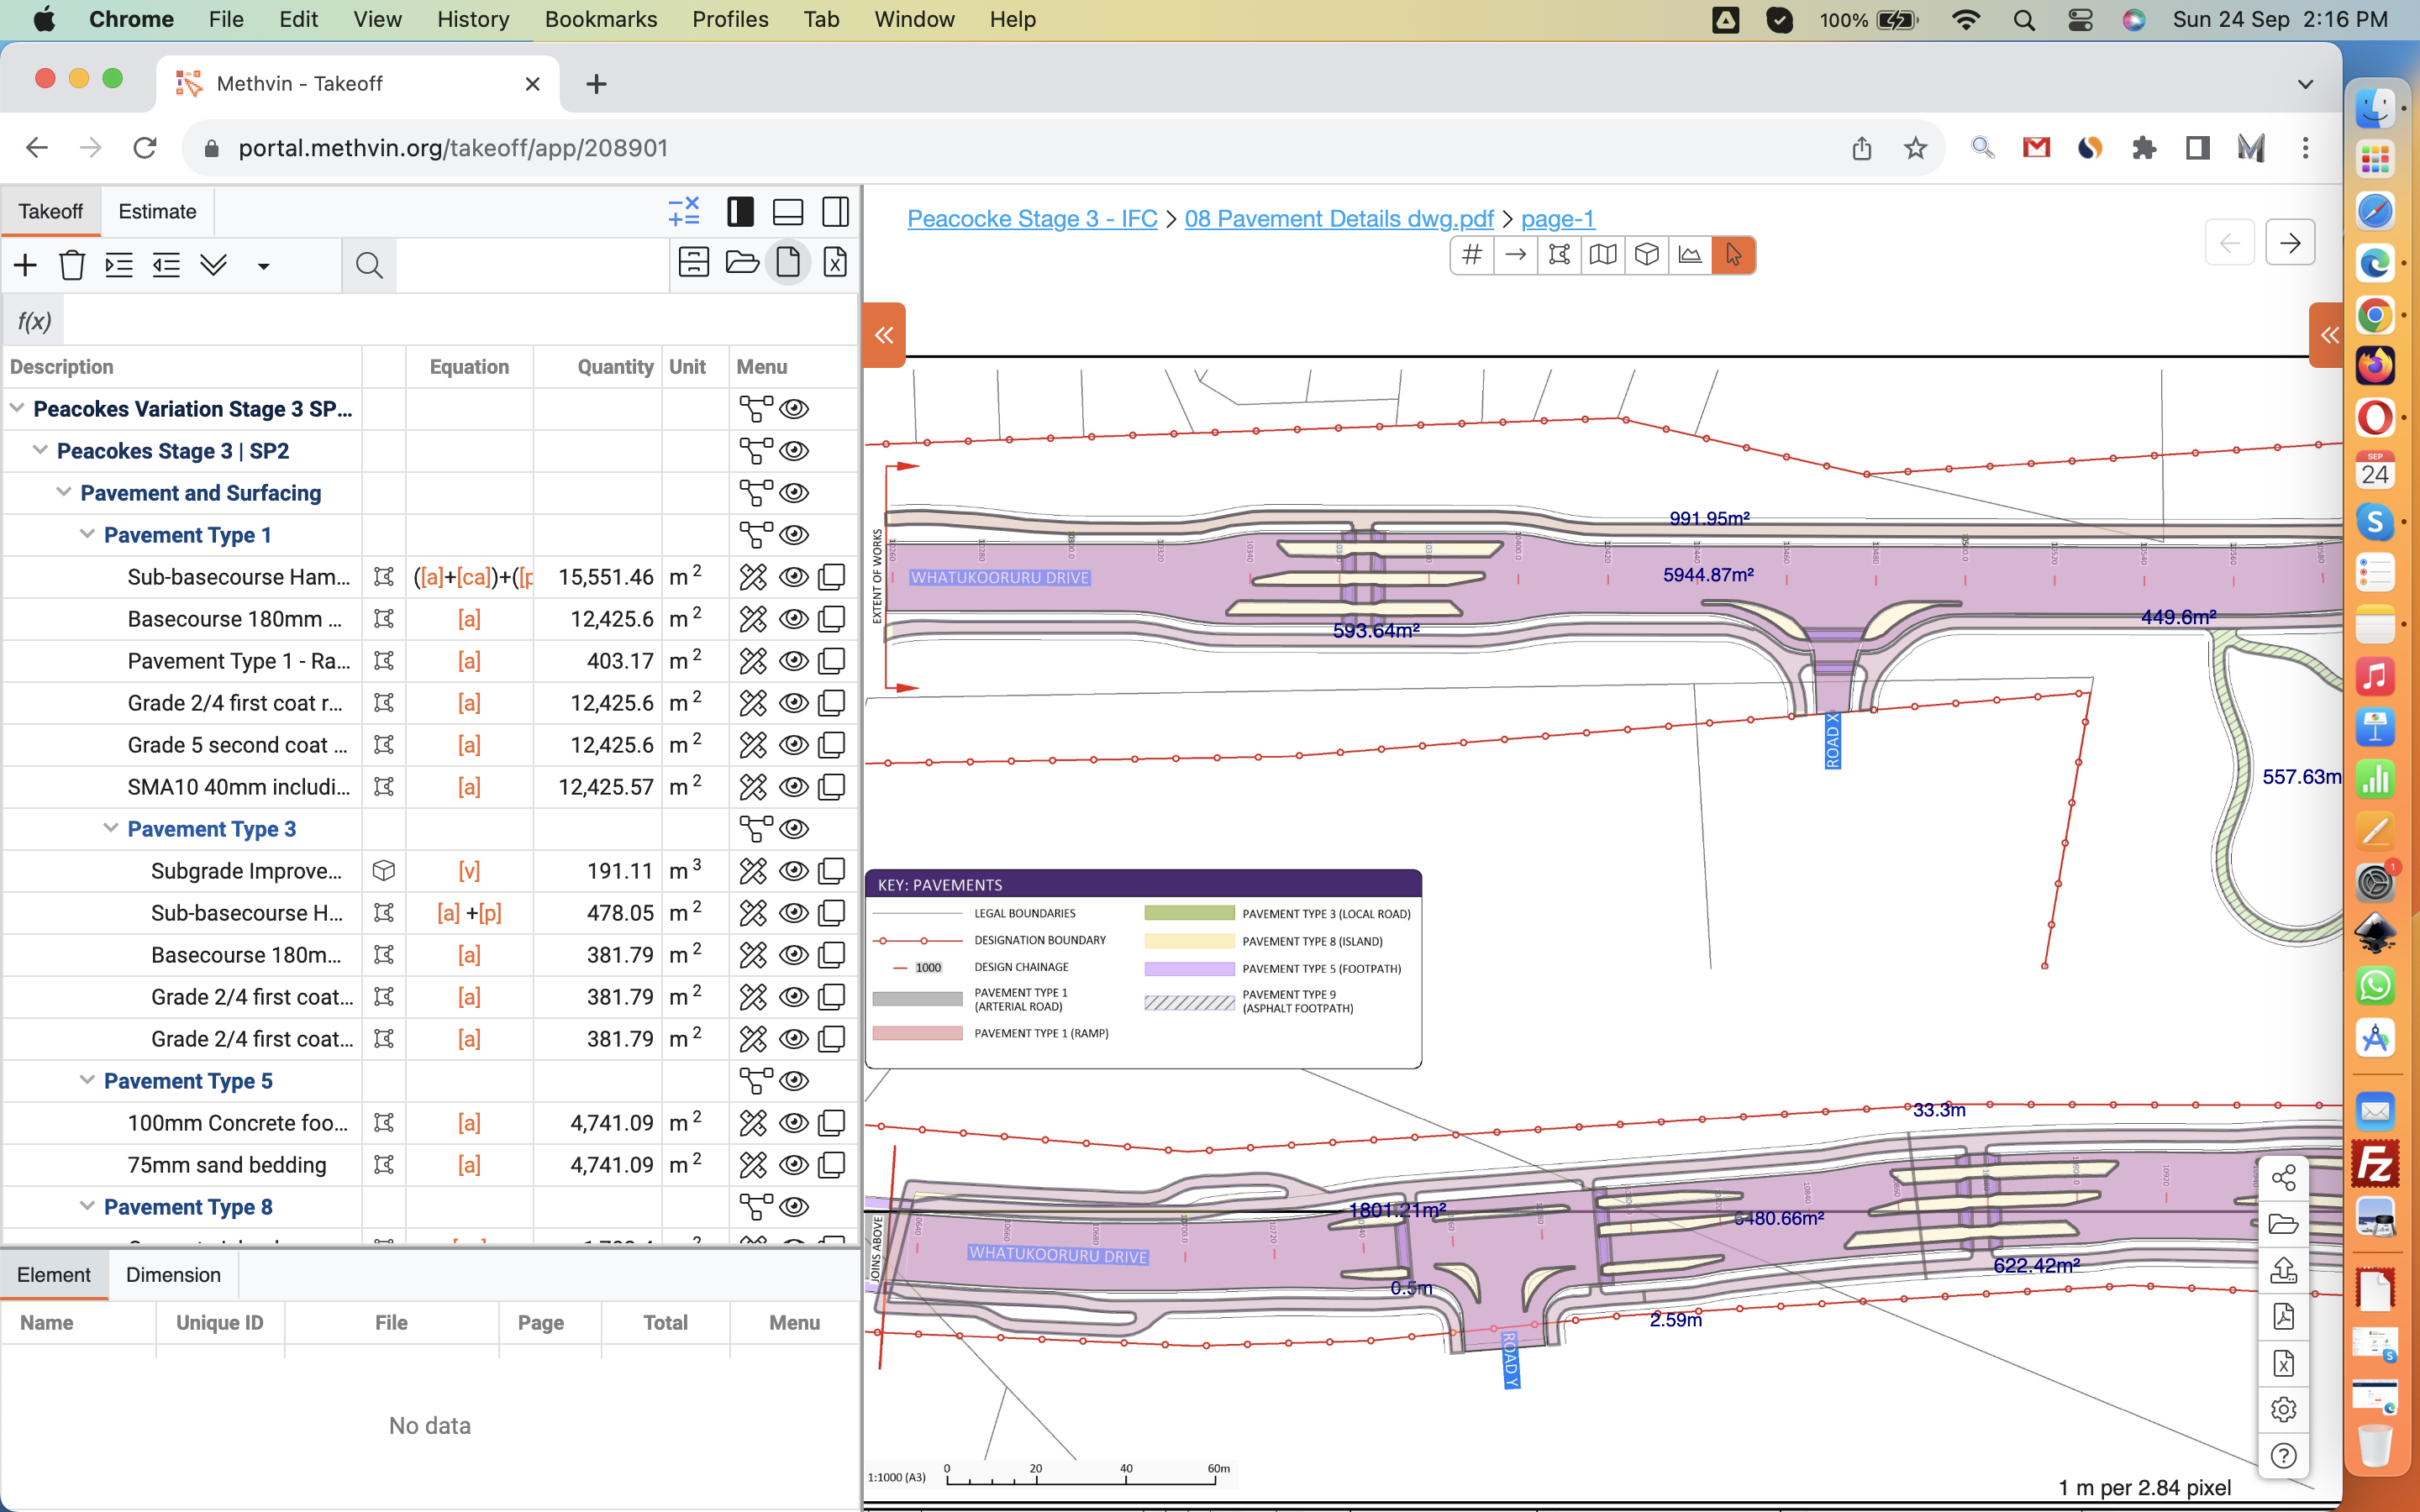The height and width of the screenshot is (1512, 2420).
Task: Collapse the Pavement Type 1 group
Action: pyautogui.click(x=87, y=535)
